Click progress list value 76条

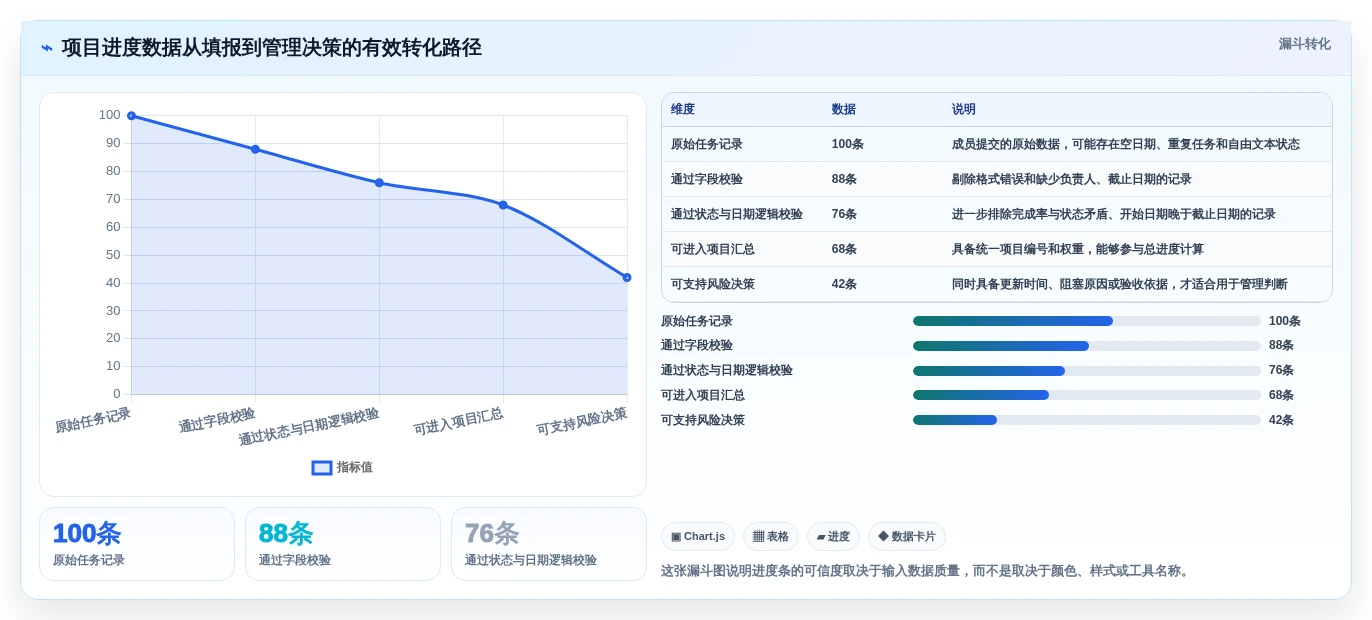pos(1281,371)
